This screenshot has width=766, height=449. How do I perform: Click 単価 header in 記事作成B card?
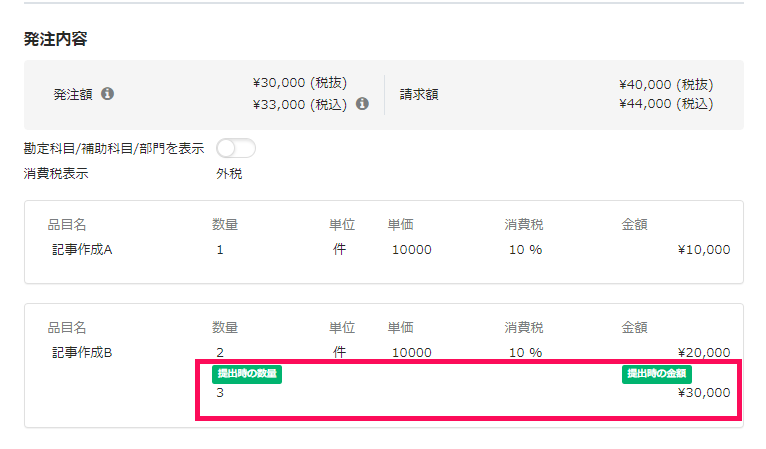click(401, 327)
